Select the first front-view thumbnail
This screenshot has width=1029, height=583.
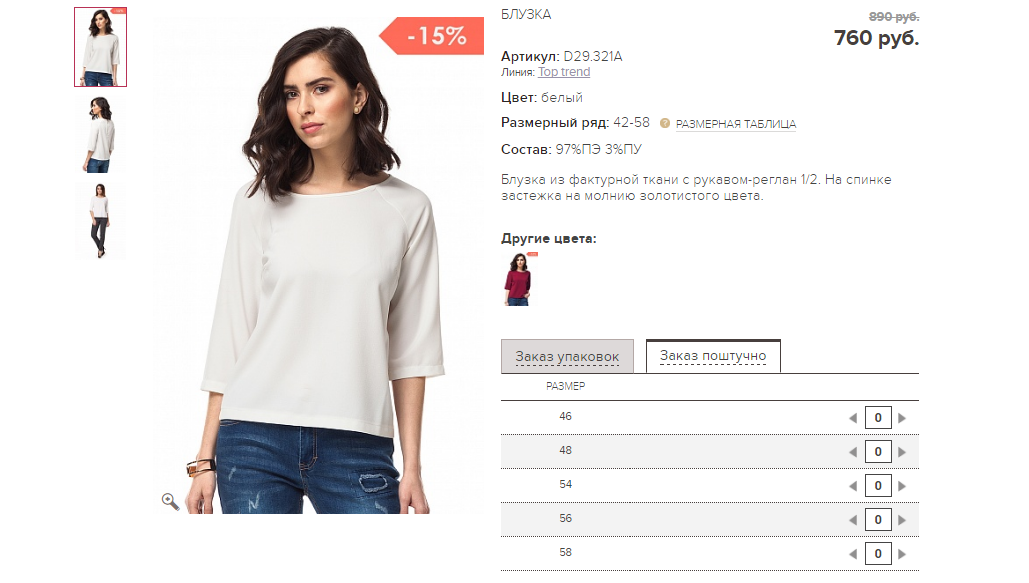(x=100, y=47)
